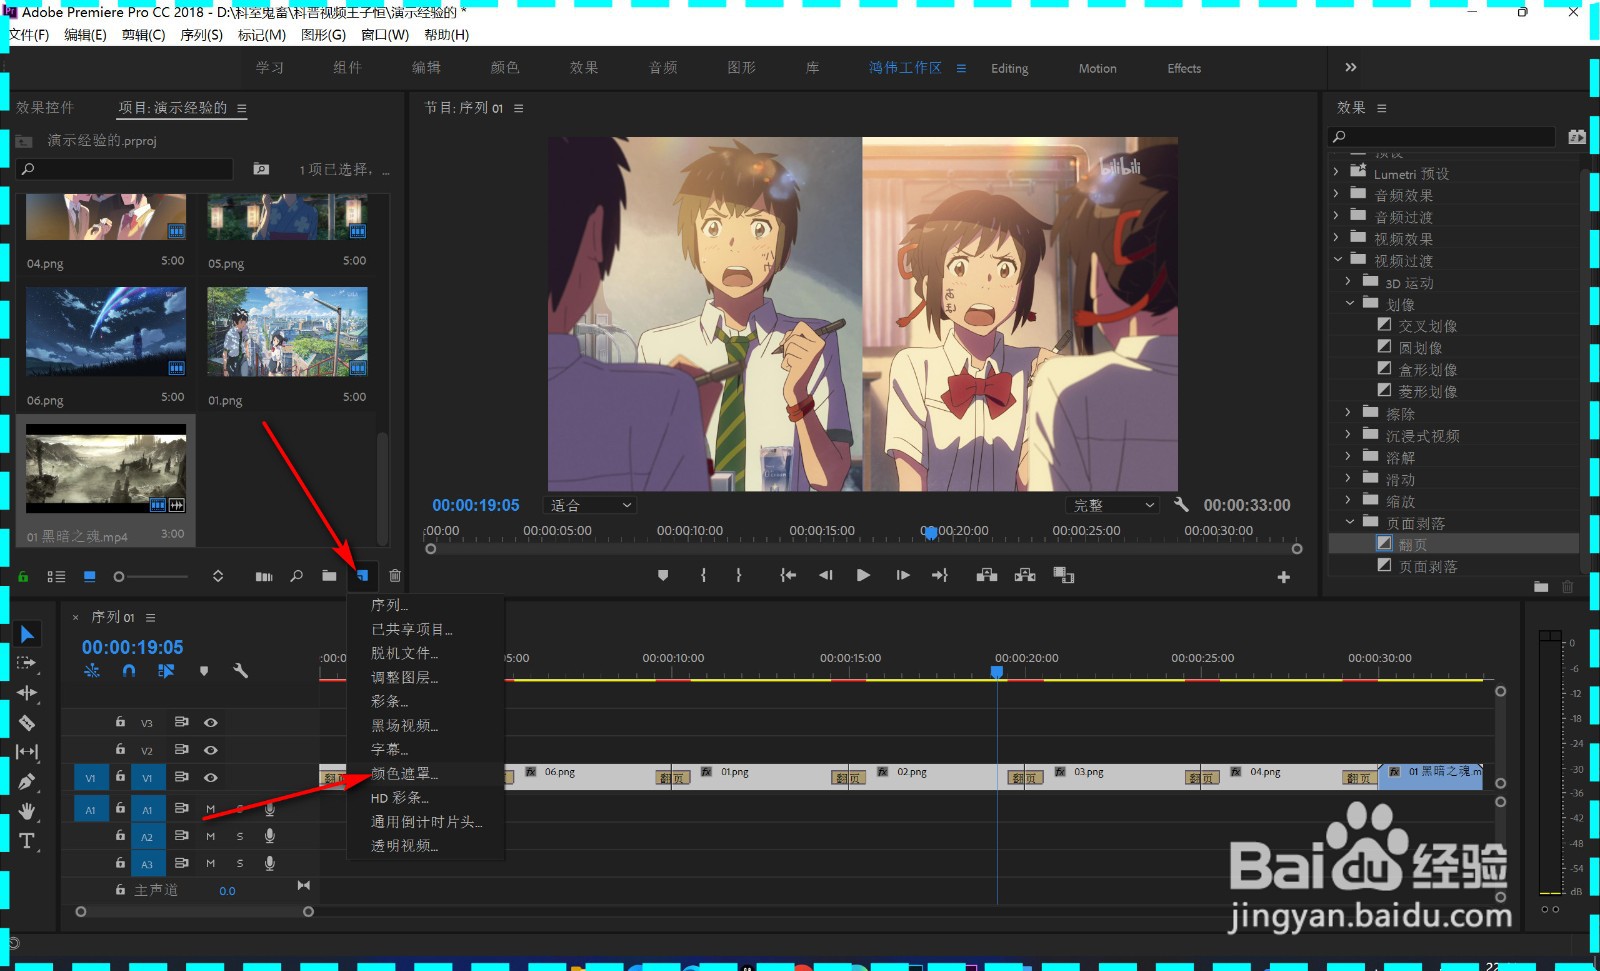Select the Ripple Edit tool
Screen dimensions: 1600x971
27,692
